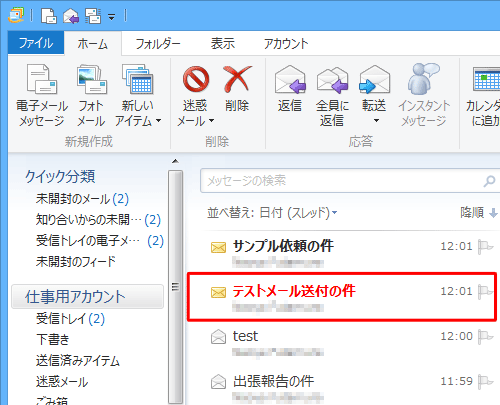
Task: Click the folder pane scroll up arrow
Action: [175, 162]
